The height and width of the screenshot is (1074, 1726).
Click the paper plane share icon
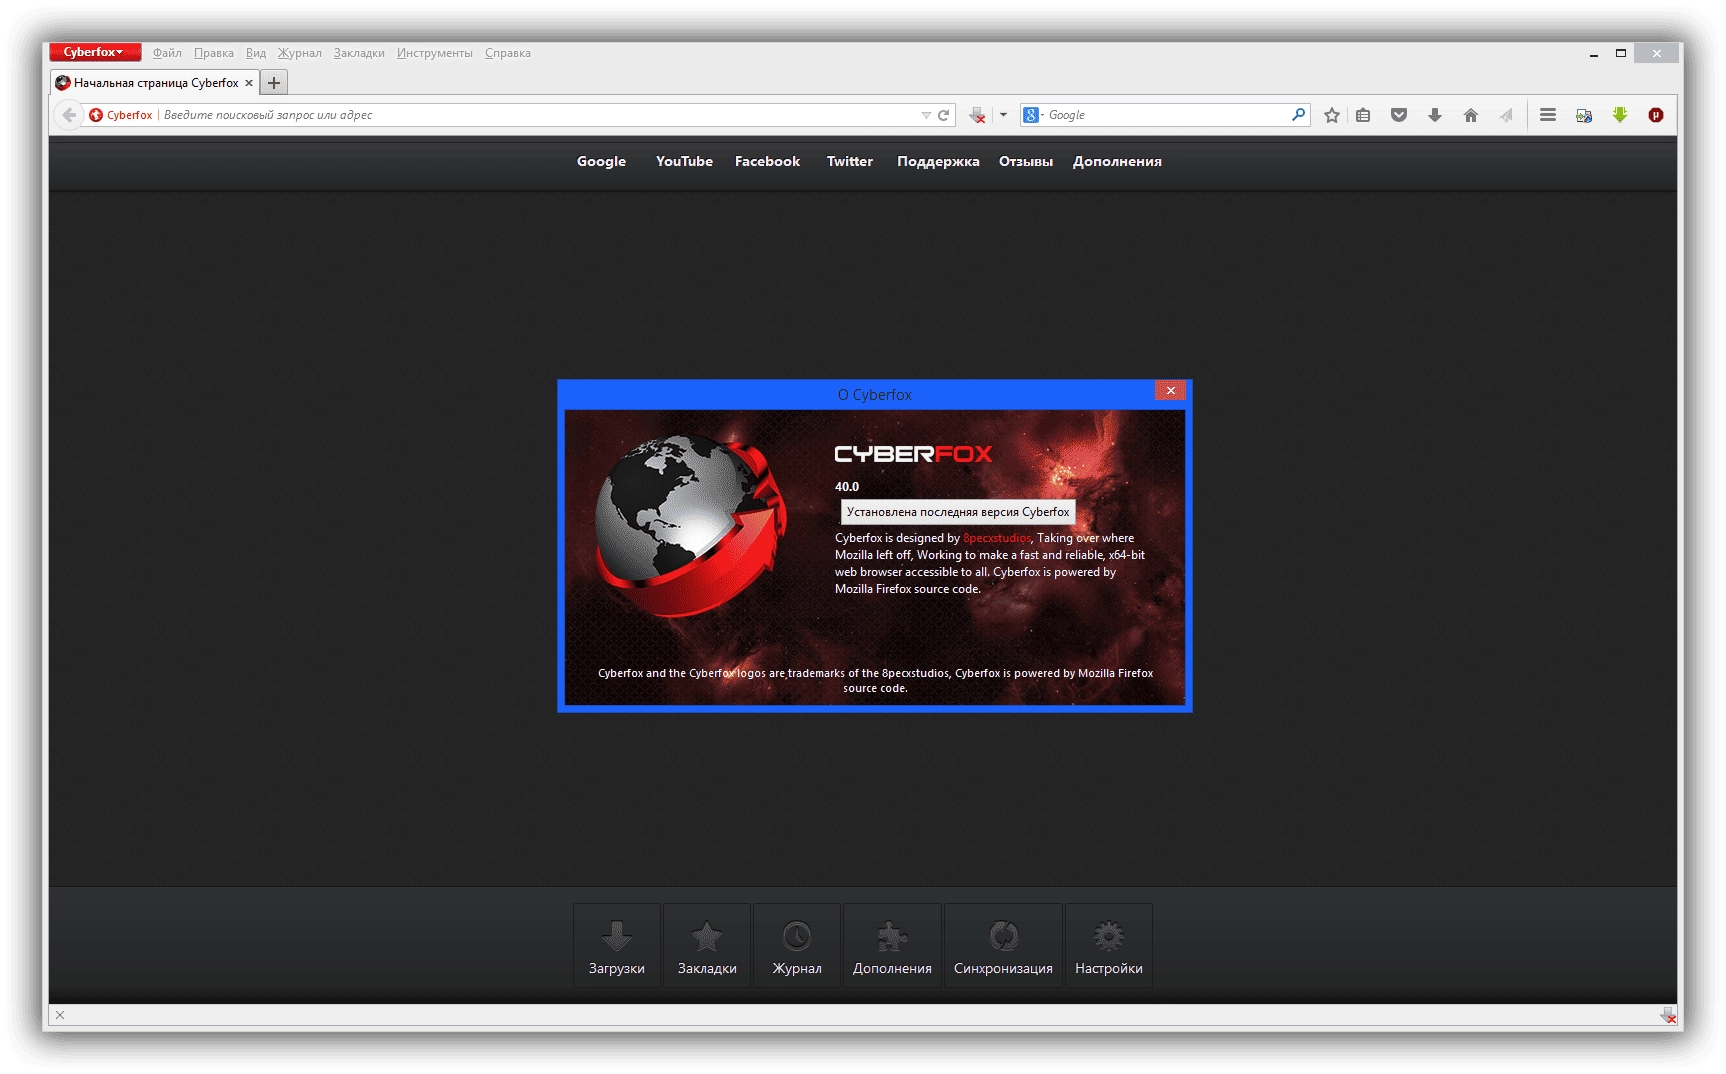point(1506,115)
